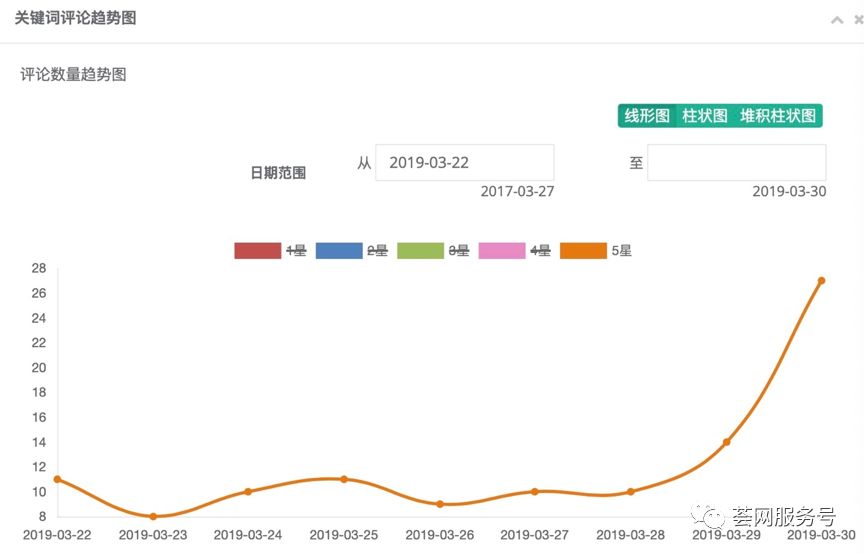Toggle the 5星 orange legend swatch
Image resolution: width=864 pixels, height=554 pixels.
click(583, 251)
